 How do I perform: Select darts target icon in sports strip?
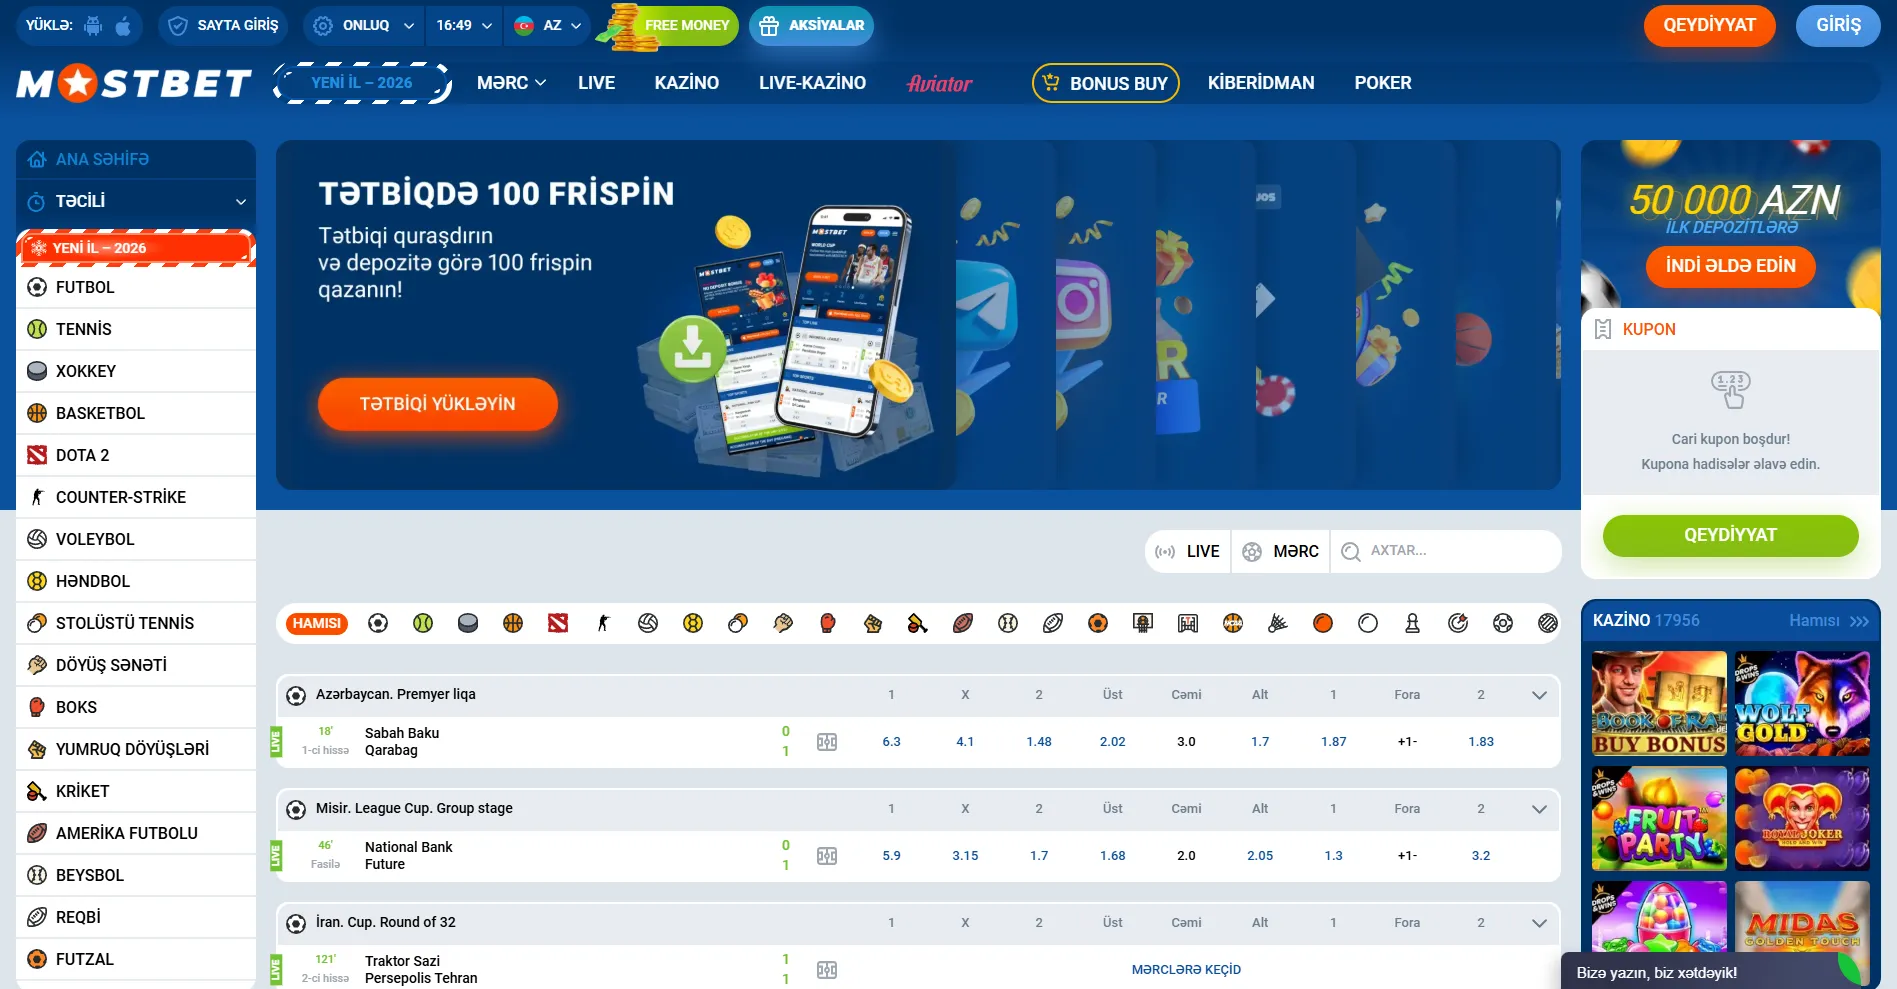pyautogui.click(x=1458, y=623)
